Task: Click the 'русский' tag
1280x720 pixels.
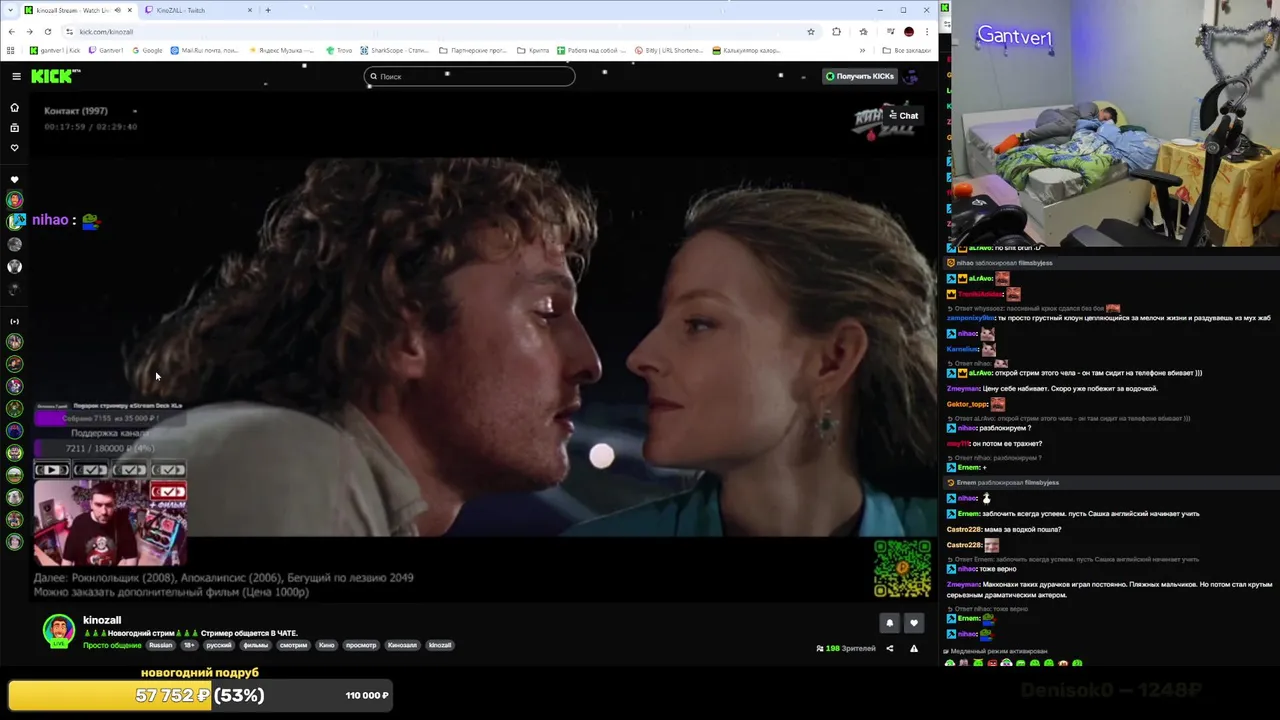Action: coord(219,645)
